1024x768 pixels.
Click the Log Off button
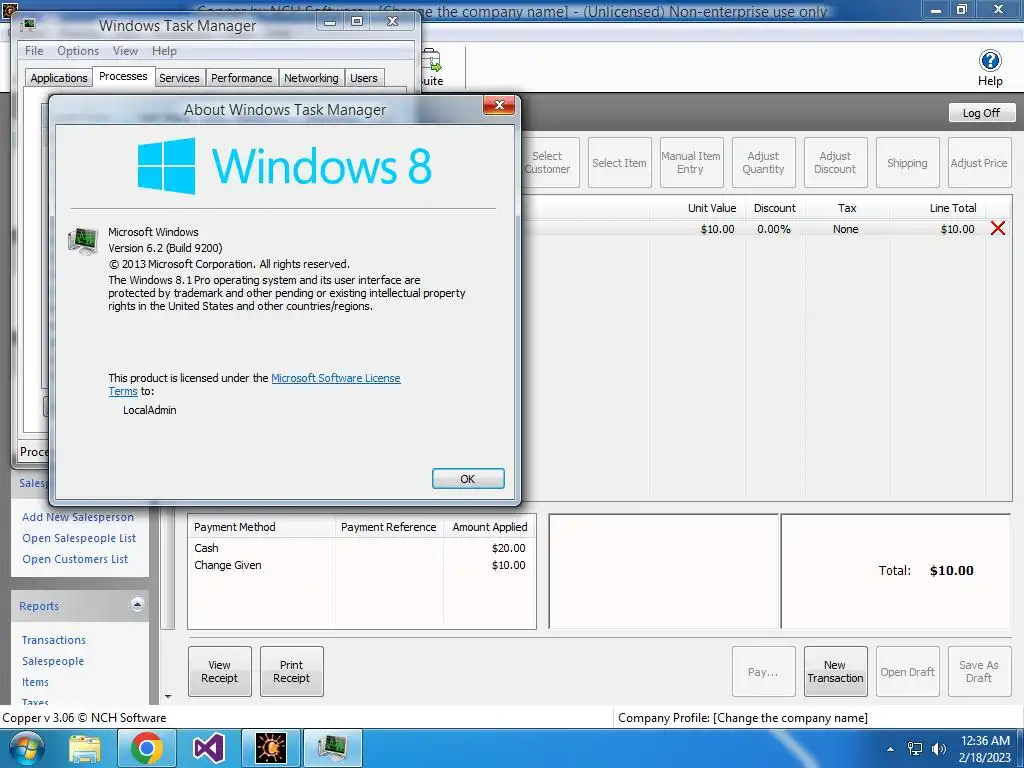(982, 112)
